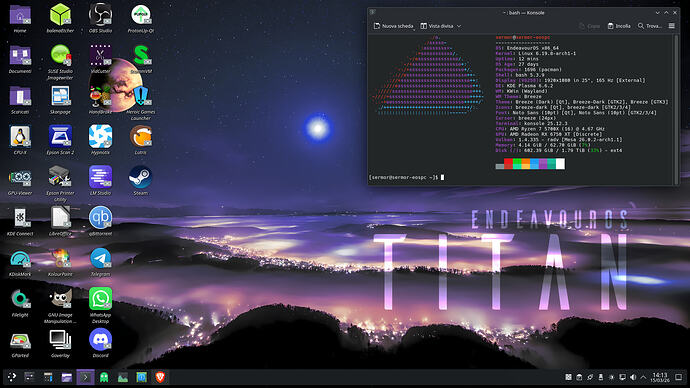Click Nuova scheda in Konsole toolbar

tap(393, 26)
